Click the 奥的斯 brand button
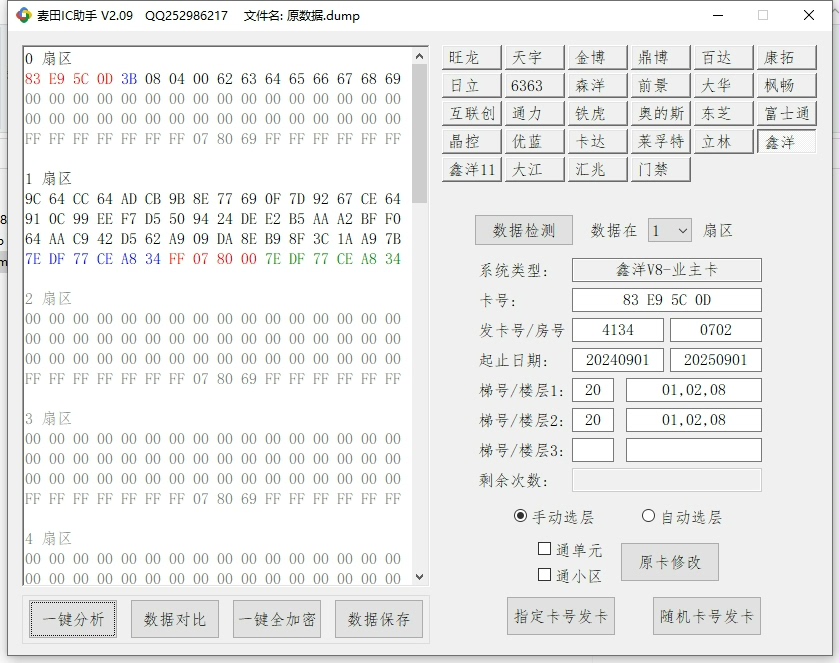 click(x=661, y=114)
